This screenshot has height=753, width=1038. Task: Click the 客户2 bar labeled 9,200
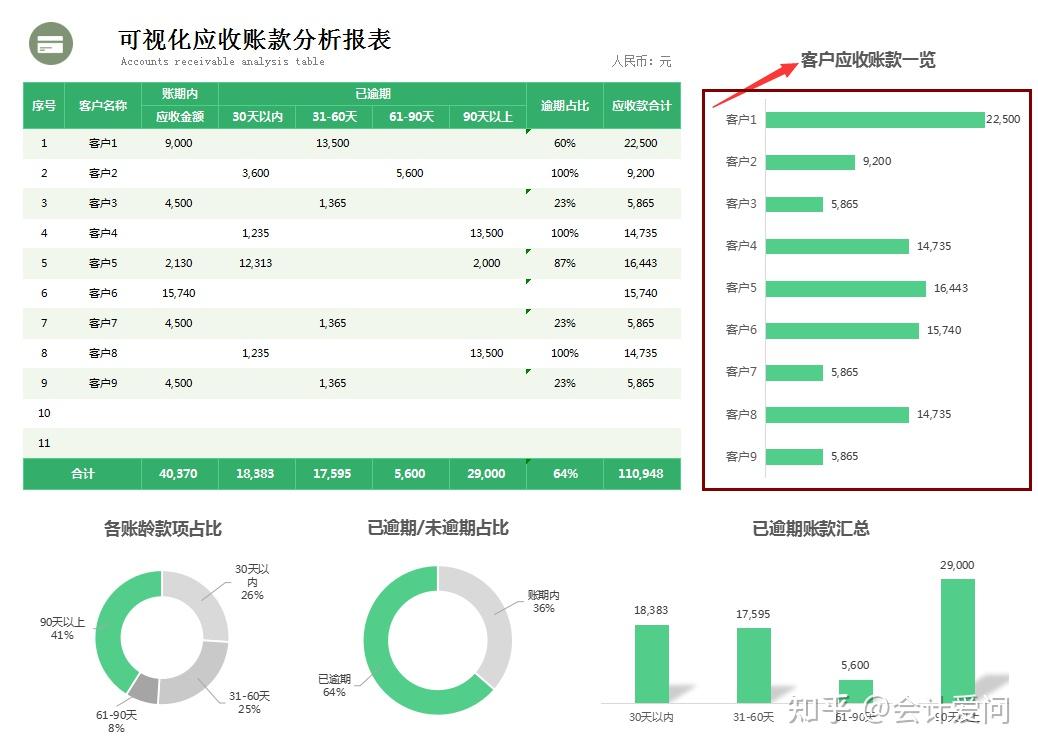pyautogui.click(x=810, y=162)
